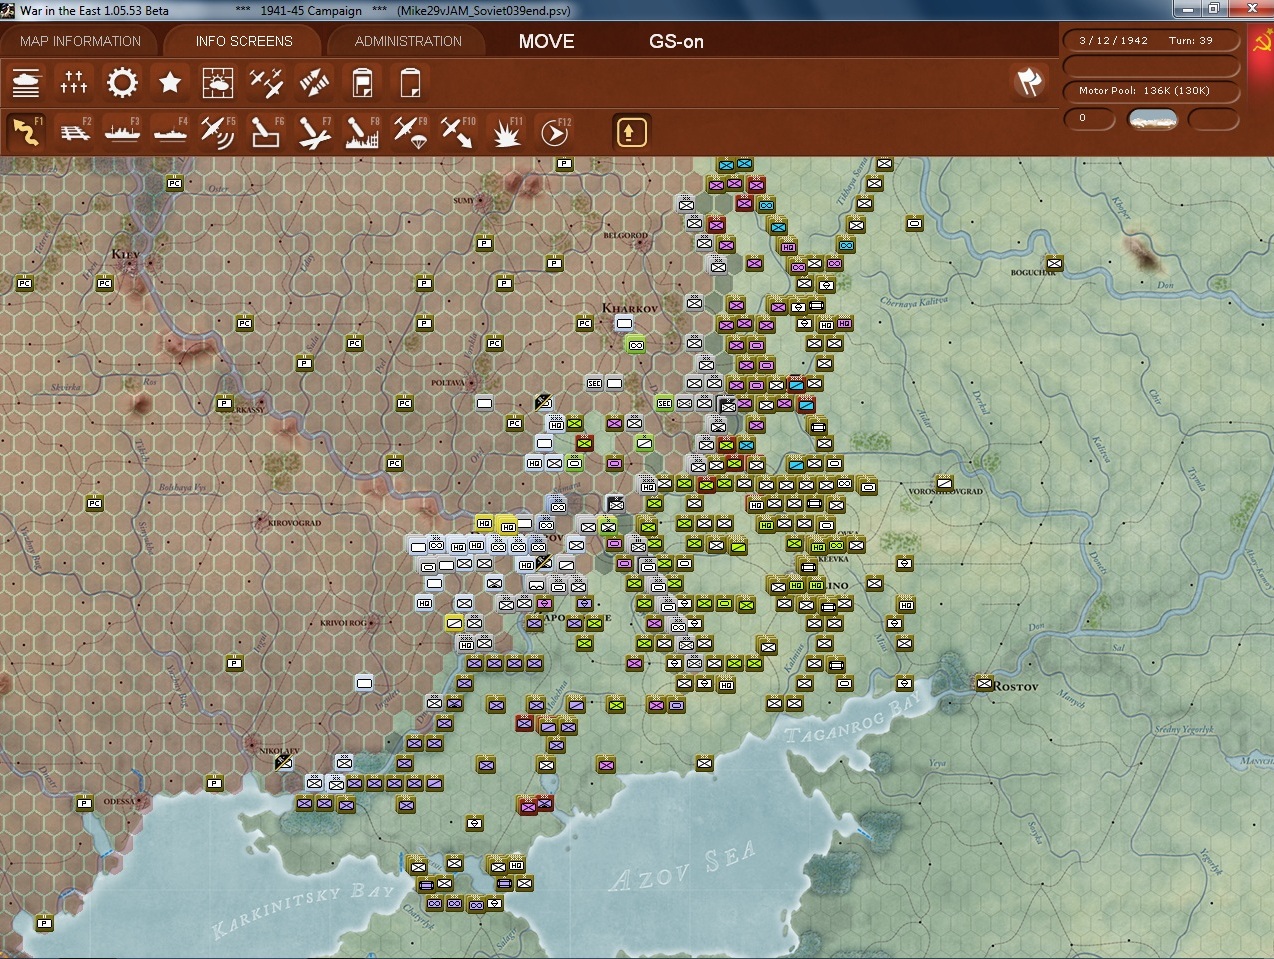The height and width of the screenshot is (959, 1274).
Task: Open the losses screen with crosses icon
Action: point(74,82)
